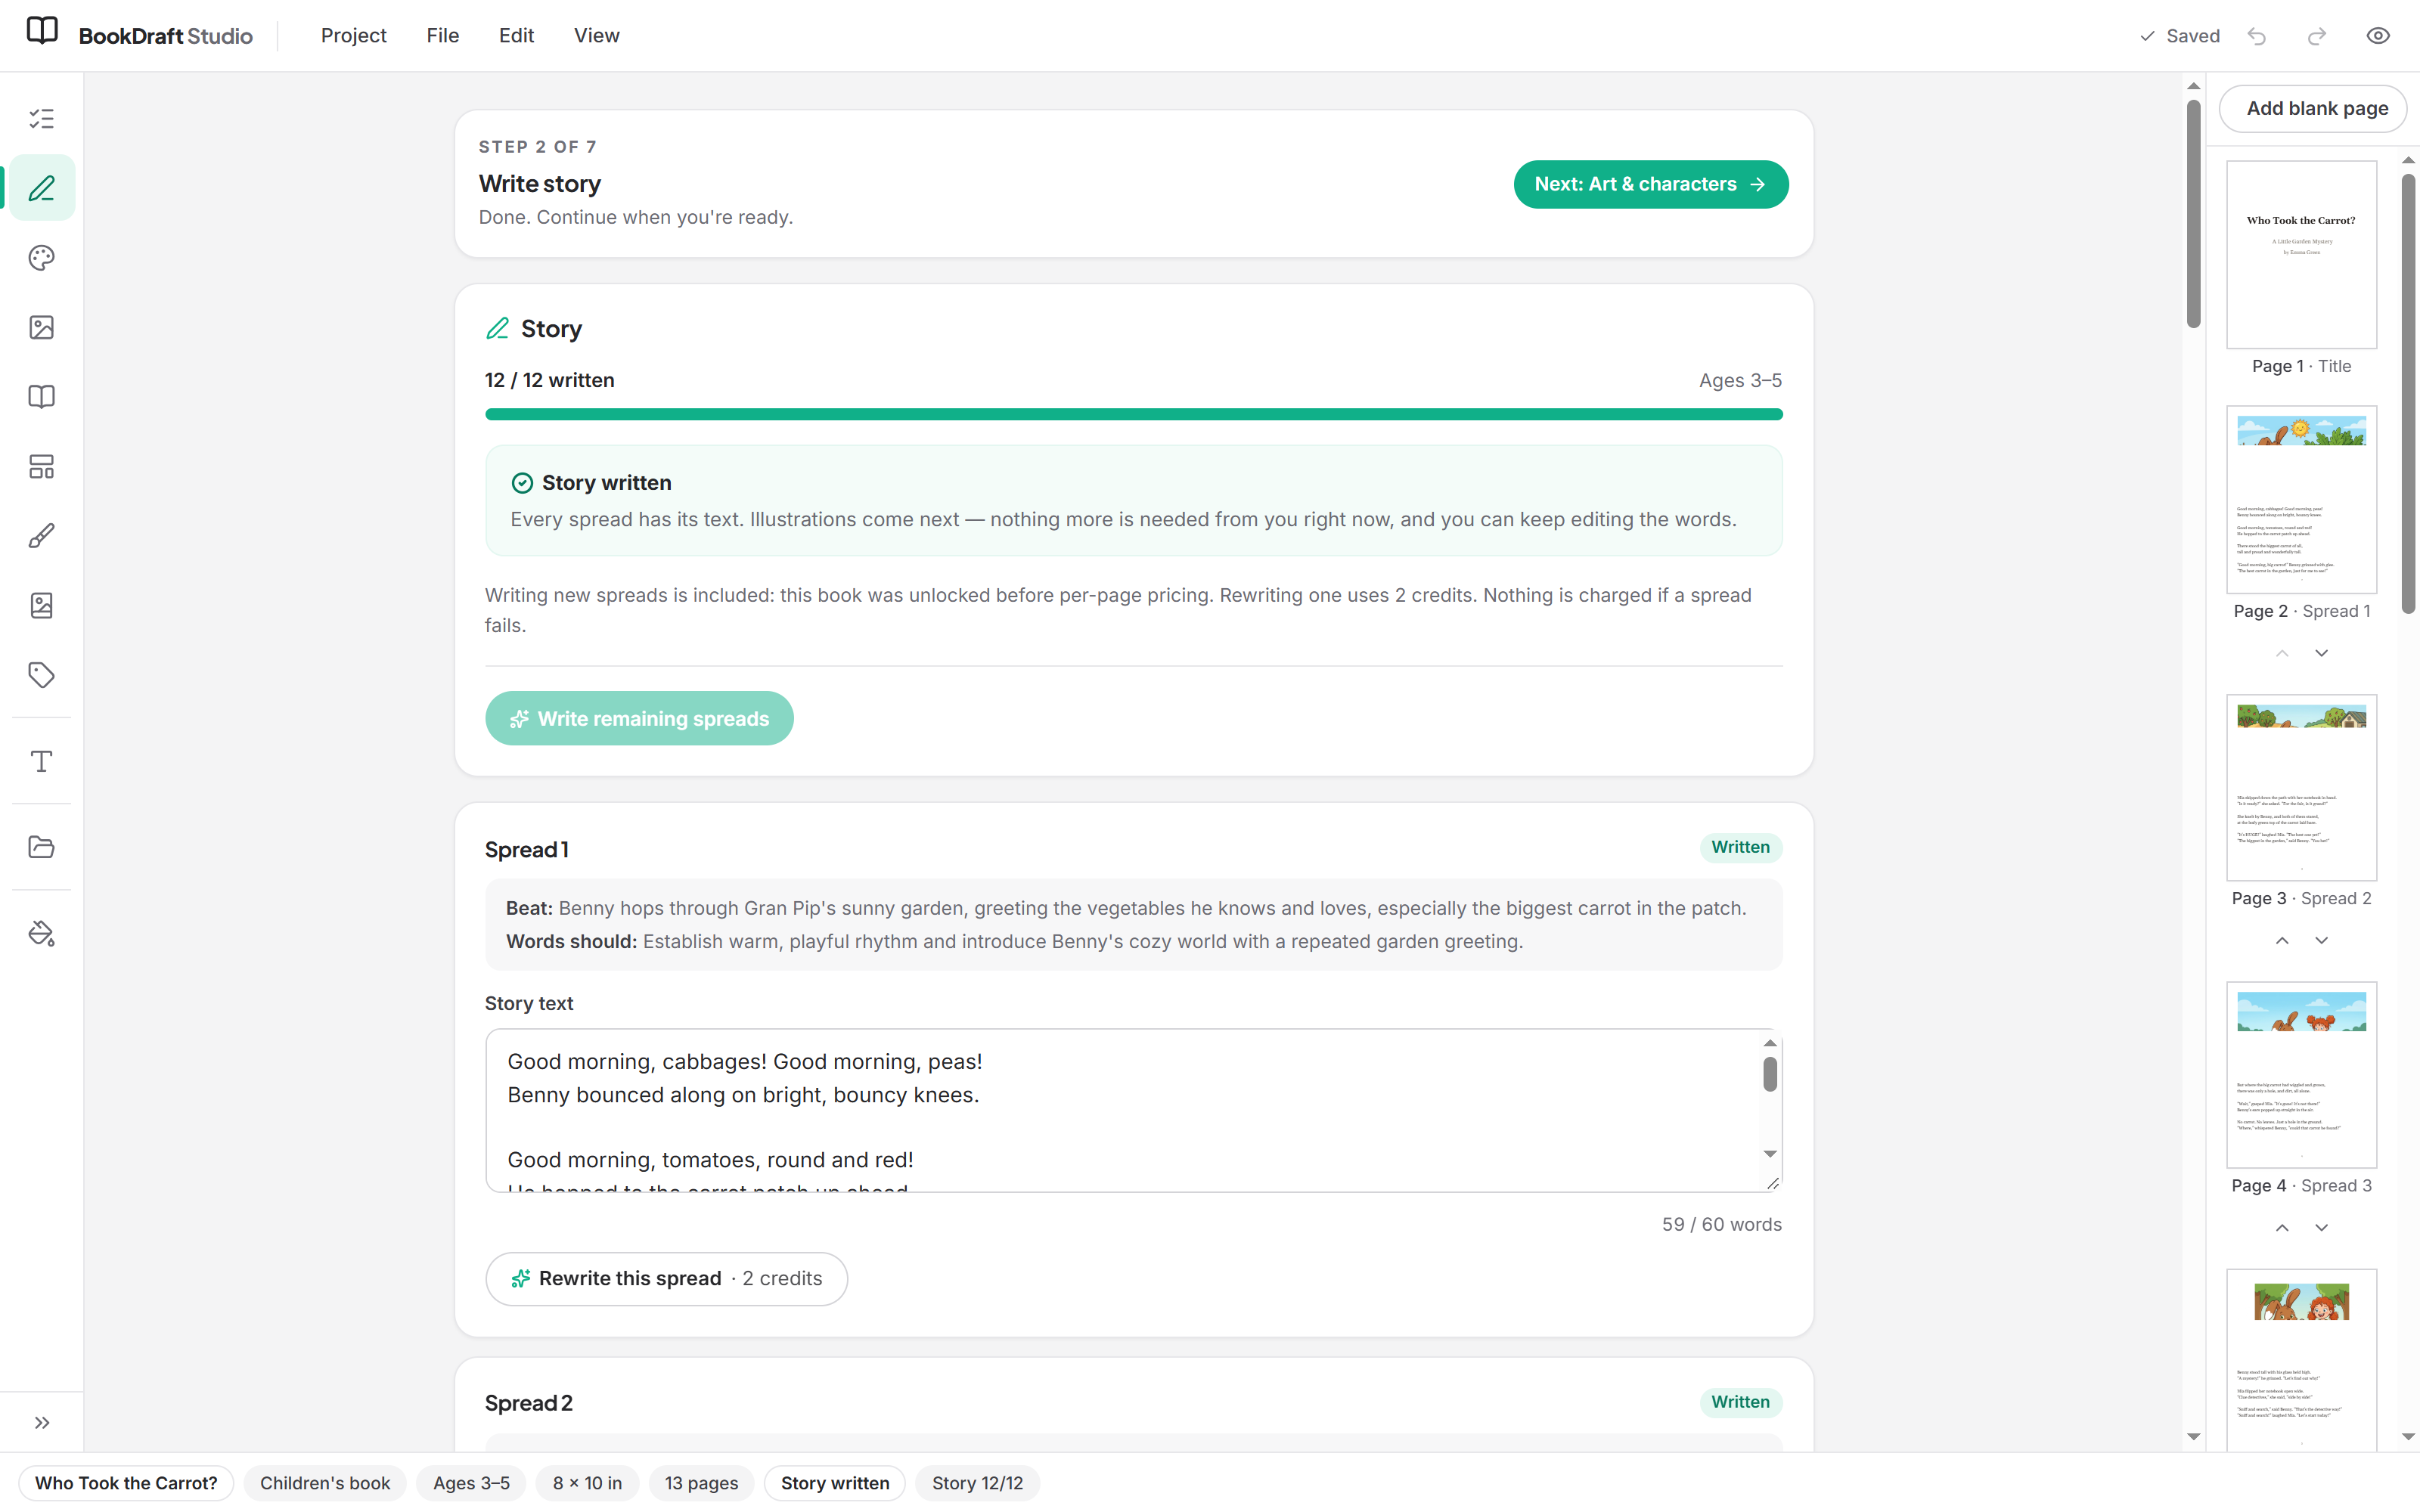The width and height of the screenshot is (2420, 1512).
Task: Expand the left sidebar with double chevron
Action: [41, 1422]
